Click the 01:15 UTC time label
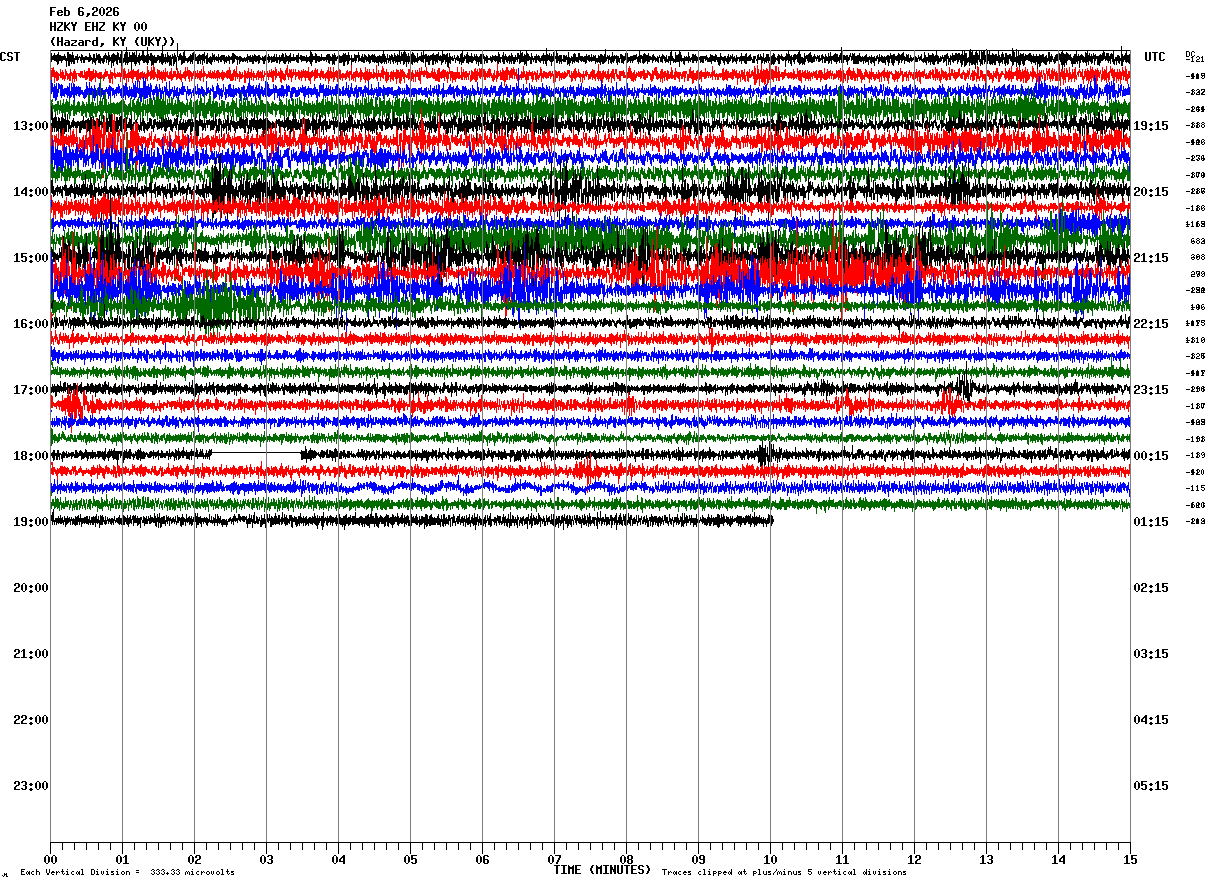The width and height of the screenshot is (1210, 886). 1151,522
